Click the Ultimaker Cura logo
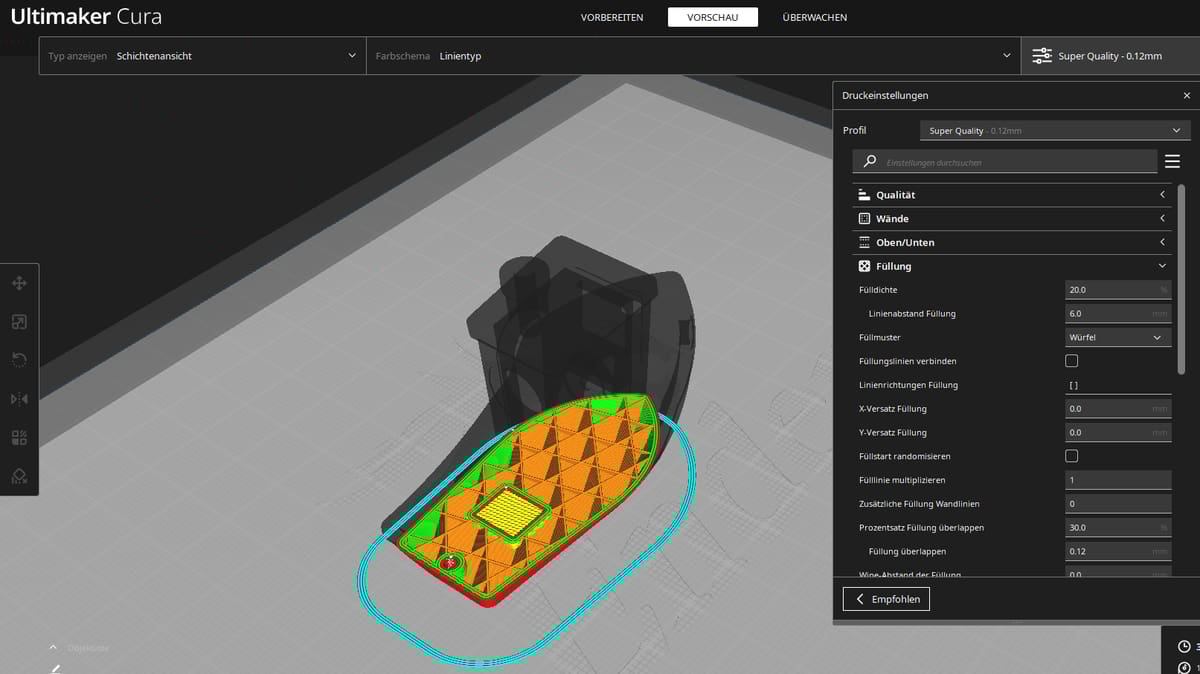This screenshot has width=1200, height=674. 86,17
